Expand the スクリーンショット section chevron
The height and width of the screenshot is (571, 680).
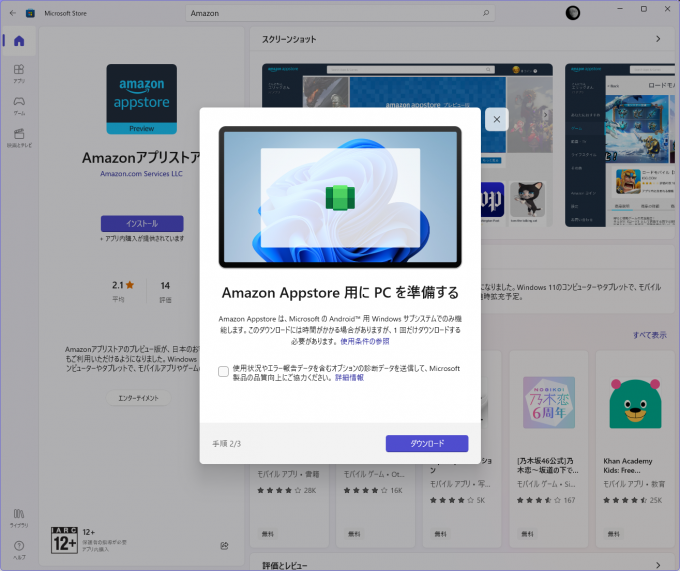658,39
